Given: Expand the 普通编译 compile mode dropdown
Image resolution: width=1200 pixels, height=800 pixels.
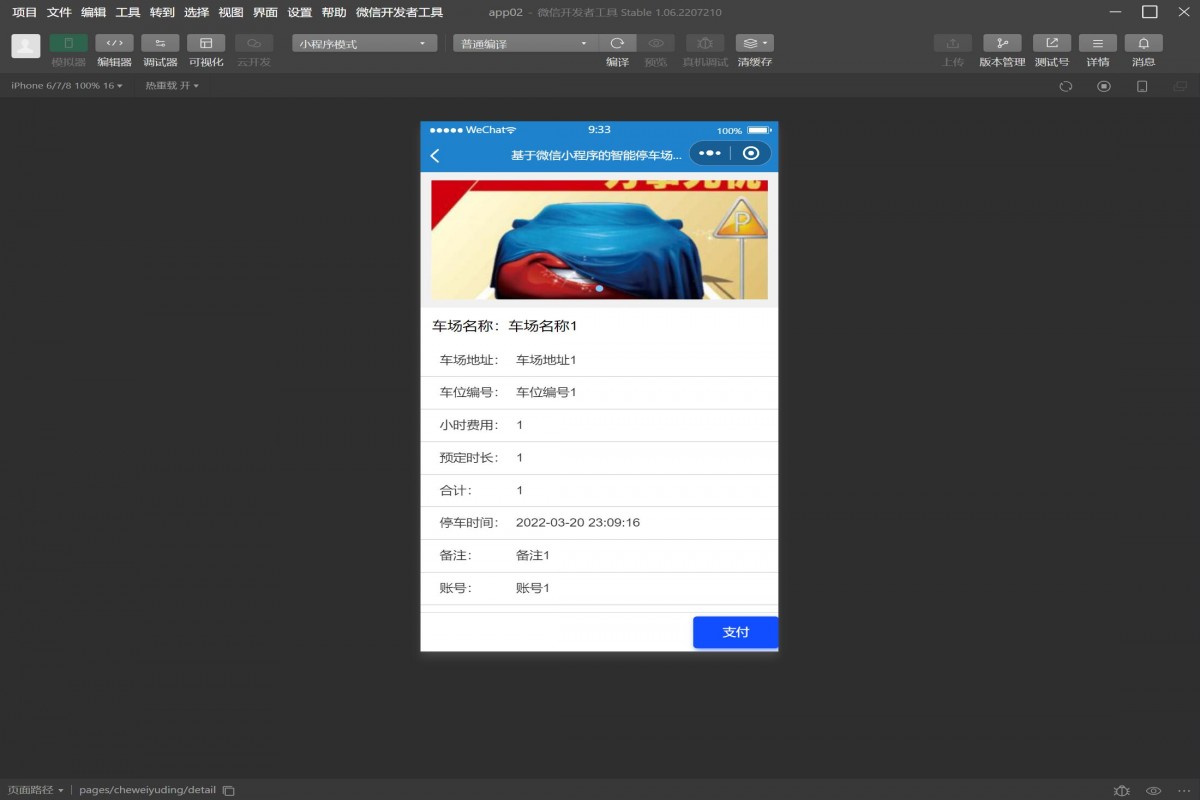Looking at the screenshot, I should (x=524, y=43).
